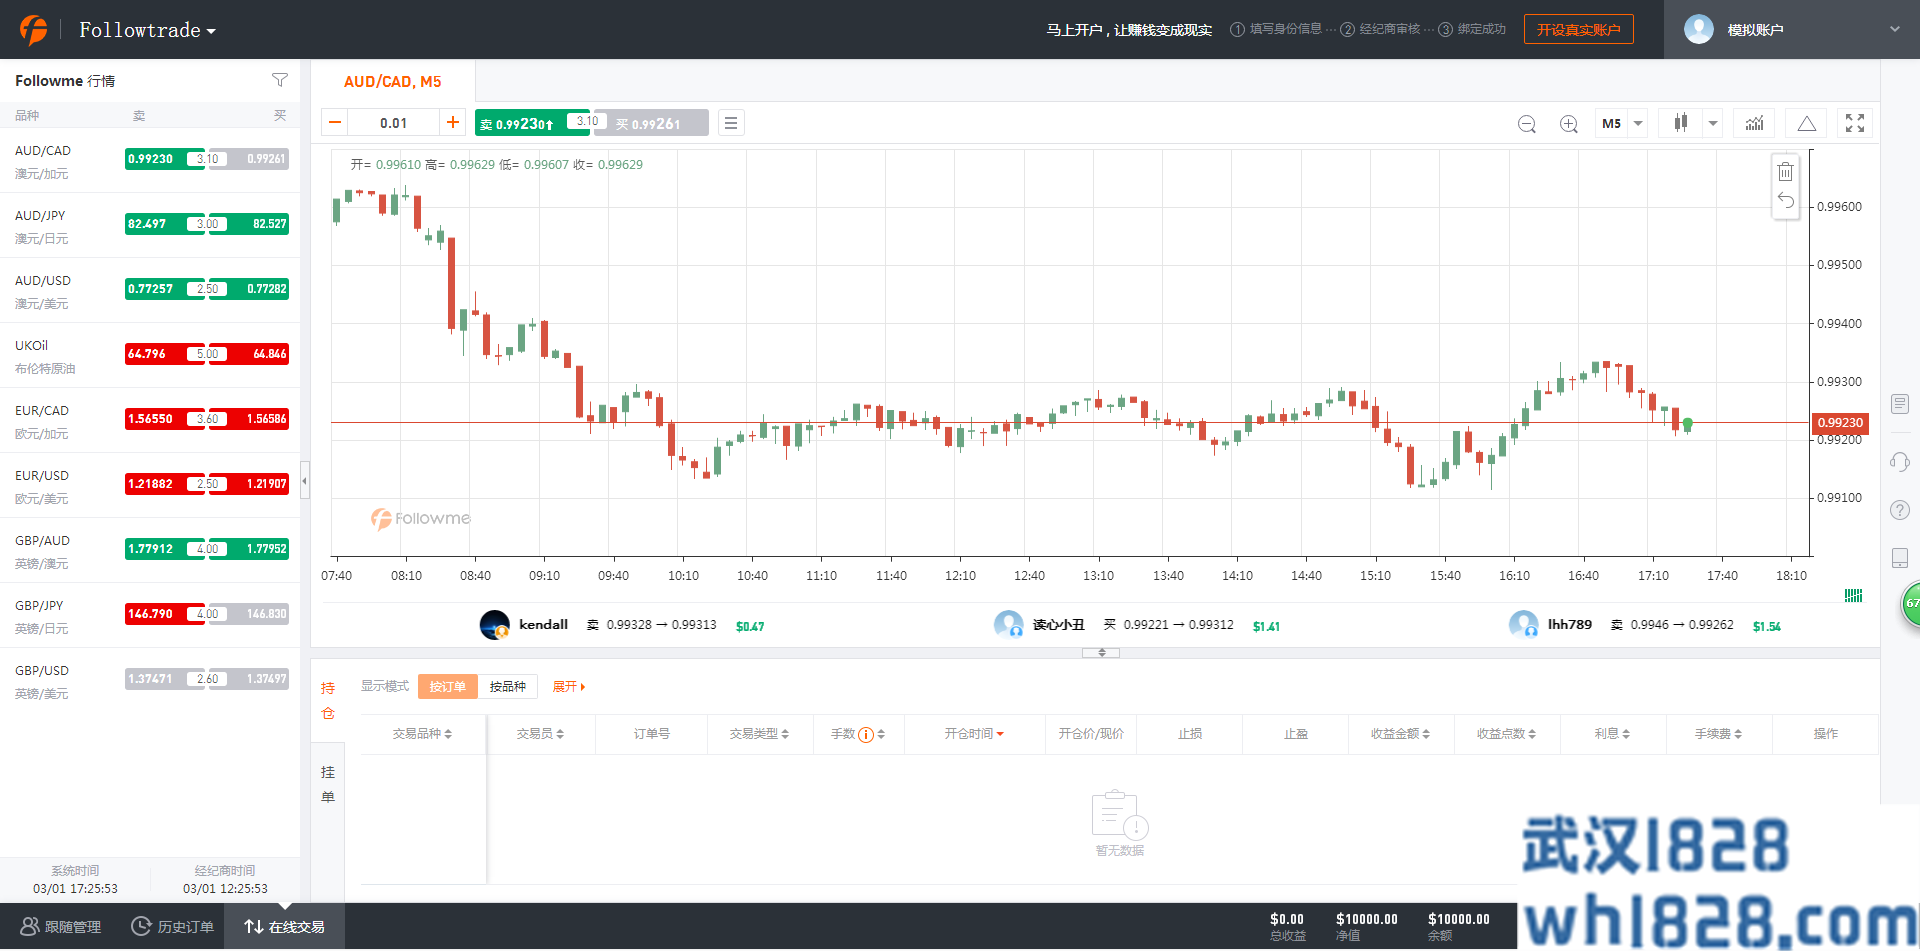Open 历史订单 history orders tab
The width and height of the screenshot is (1920, 951).
click(x=172, y=927)
